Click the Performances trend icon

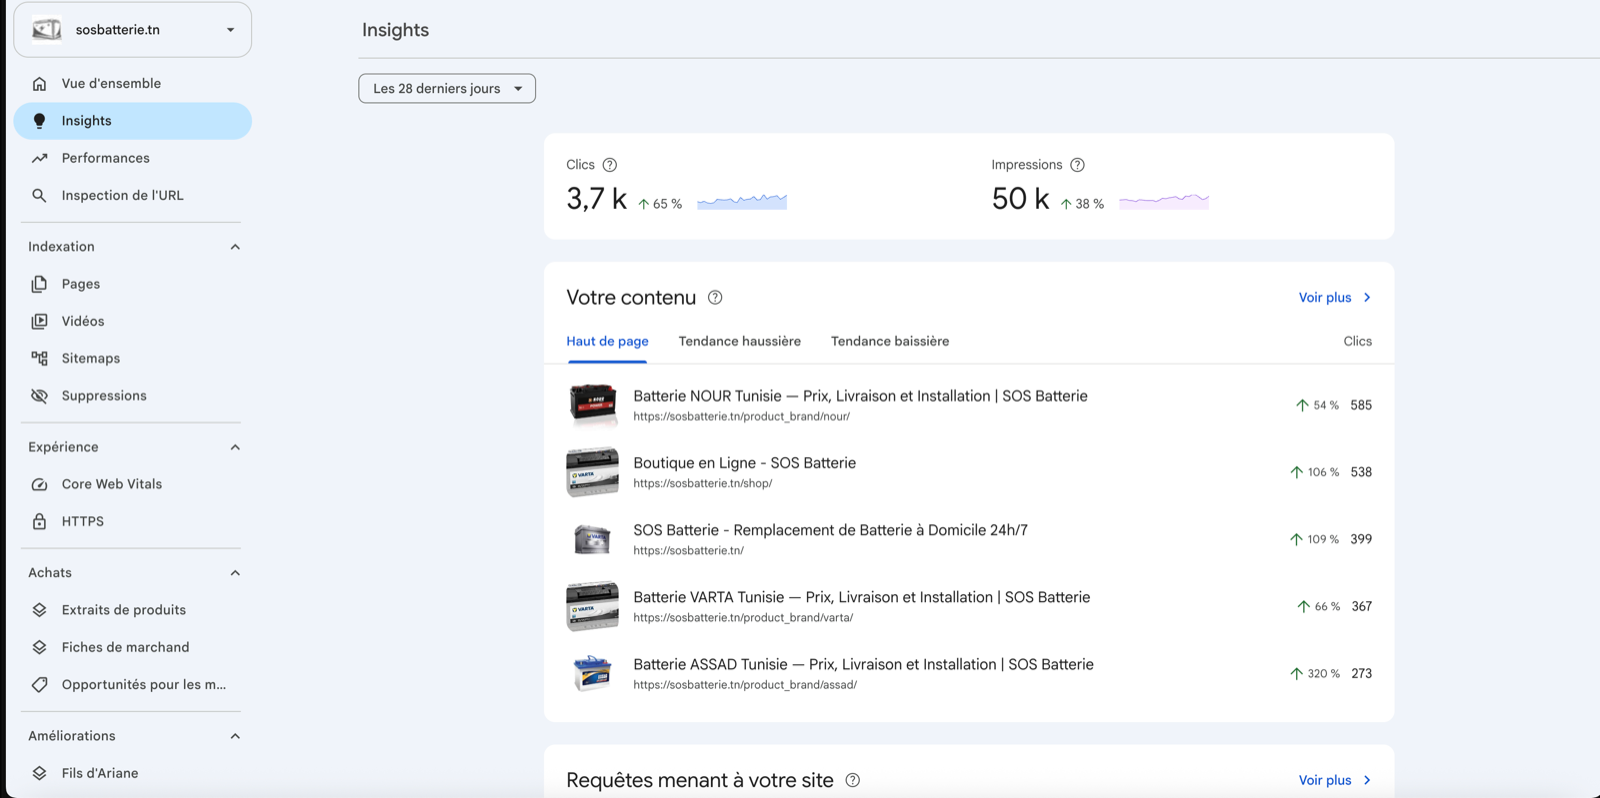[39, 158]
